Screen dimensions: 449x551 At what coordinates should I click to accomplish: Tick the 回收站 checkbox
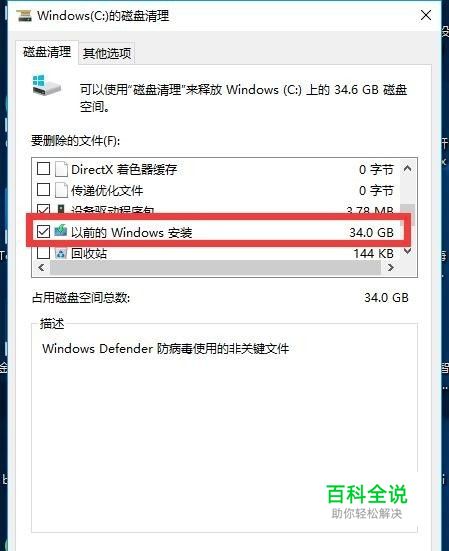pyautogui.click(x=44, y=253)
